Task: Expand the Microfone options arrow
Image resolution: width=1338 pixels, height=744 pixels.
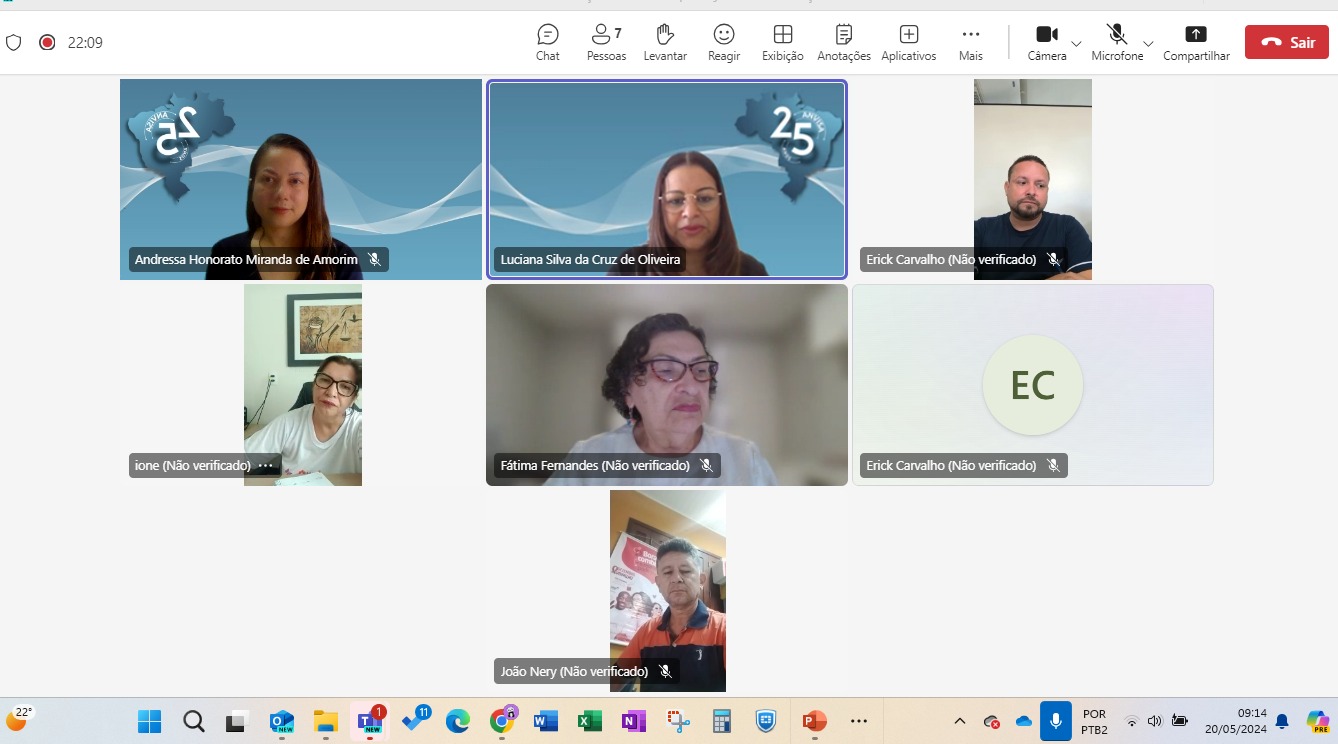Action: click(1148, 44)
